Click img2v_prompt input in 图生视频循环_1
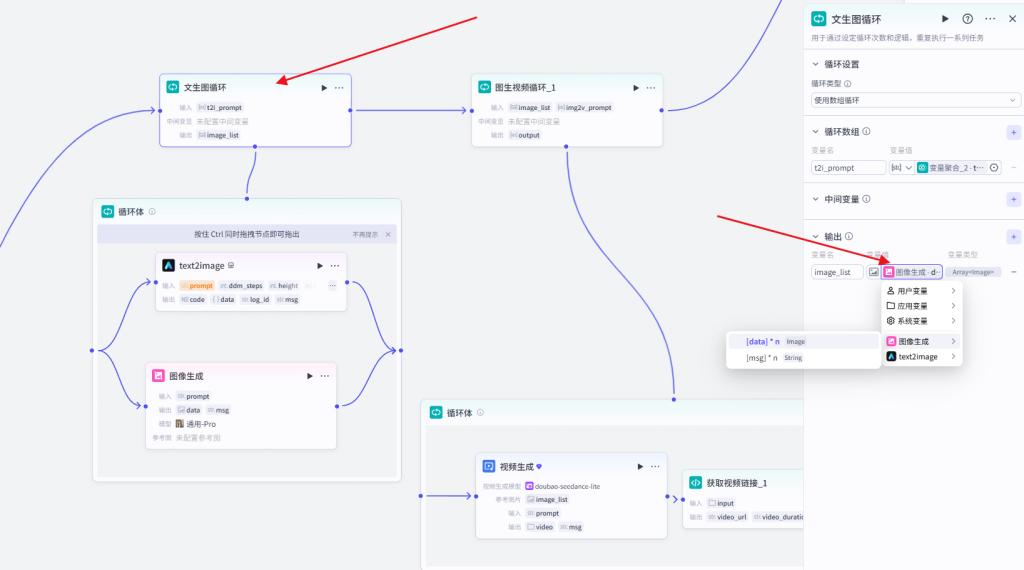The width and height of the screenshot is (1024, 570). [x=584, y=107]
